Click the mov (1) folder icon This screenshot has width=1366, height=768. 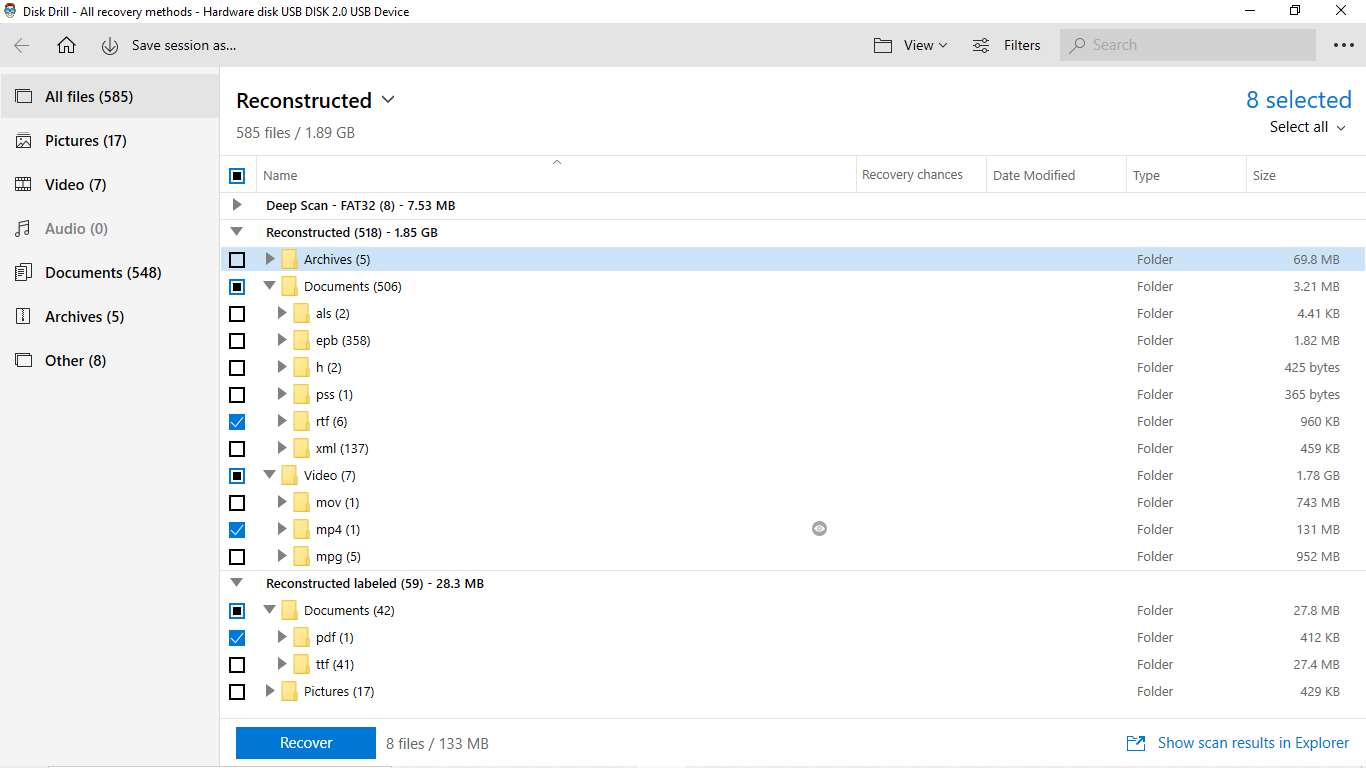(x=301, y=502)
